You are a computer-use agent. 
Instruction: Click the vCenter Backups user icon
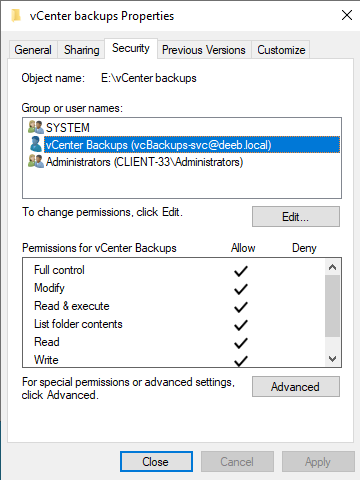pos(36,144)
